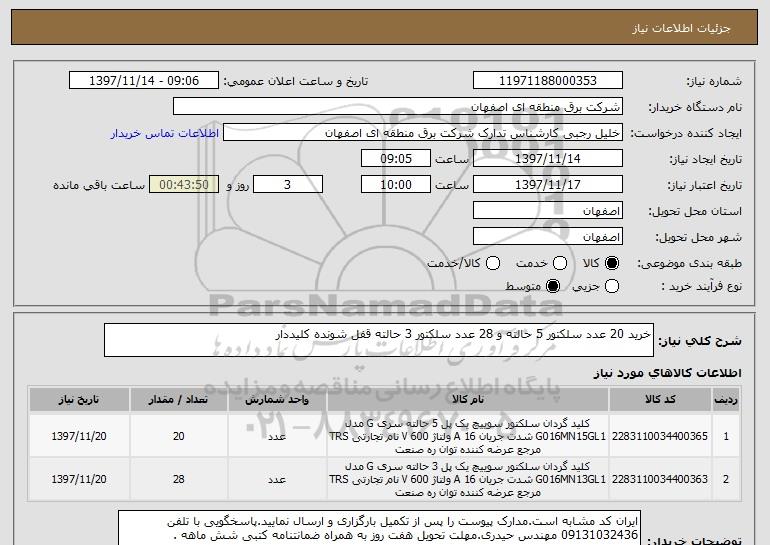
Task: Click the ردیف column header
Action: pyautogui.click(x=726, y=400)
